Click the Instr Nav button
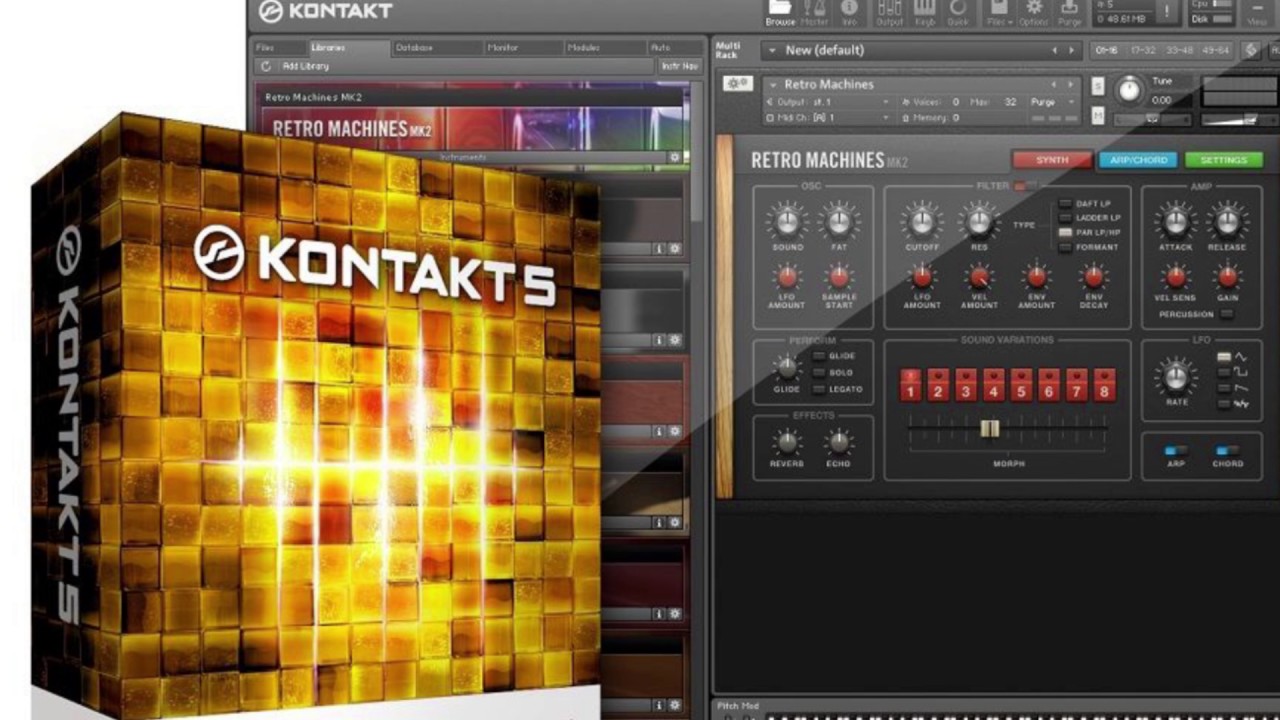This screenshot has height=720, width=1280. [680, 66]
